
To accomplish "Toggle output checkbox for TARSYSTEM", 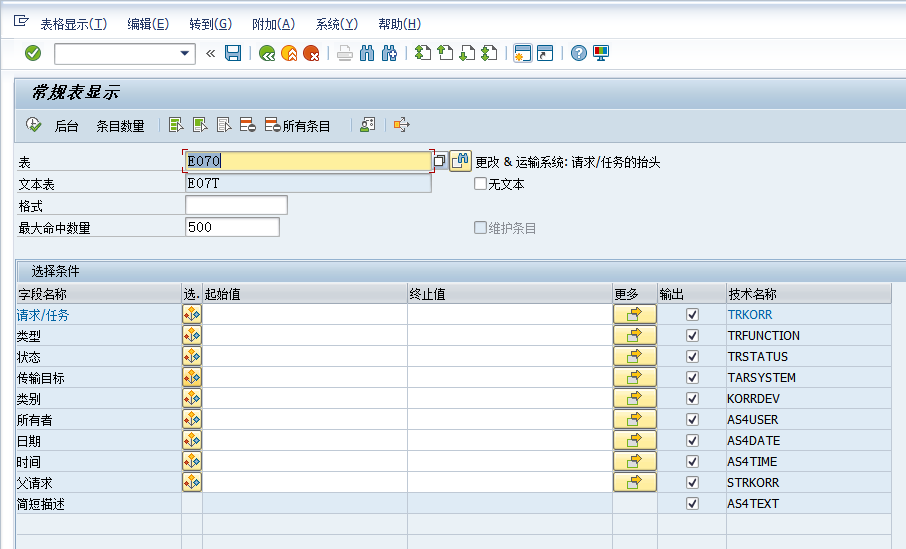I will point(692,377).
